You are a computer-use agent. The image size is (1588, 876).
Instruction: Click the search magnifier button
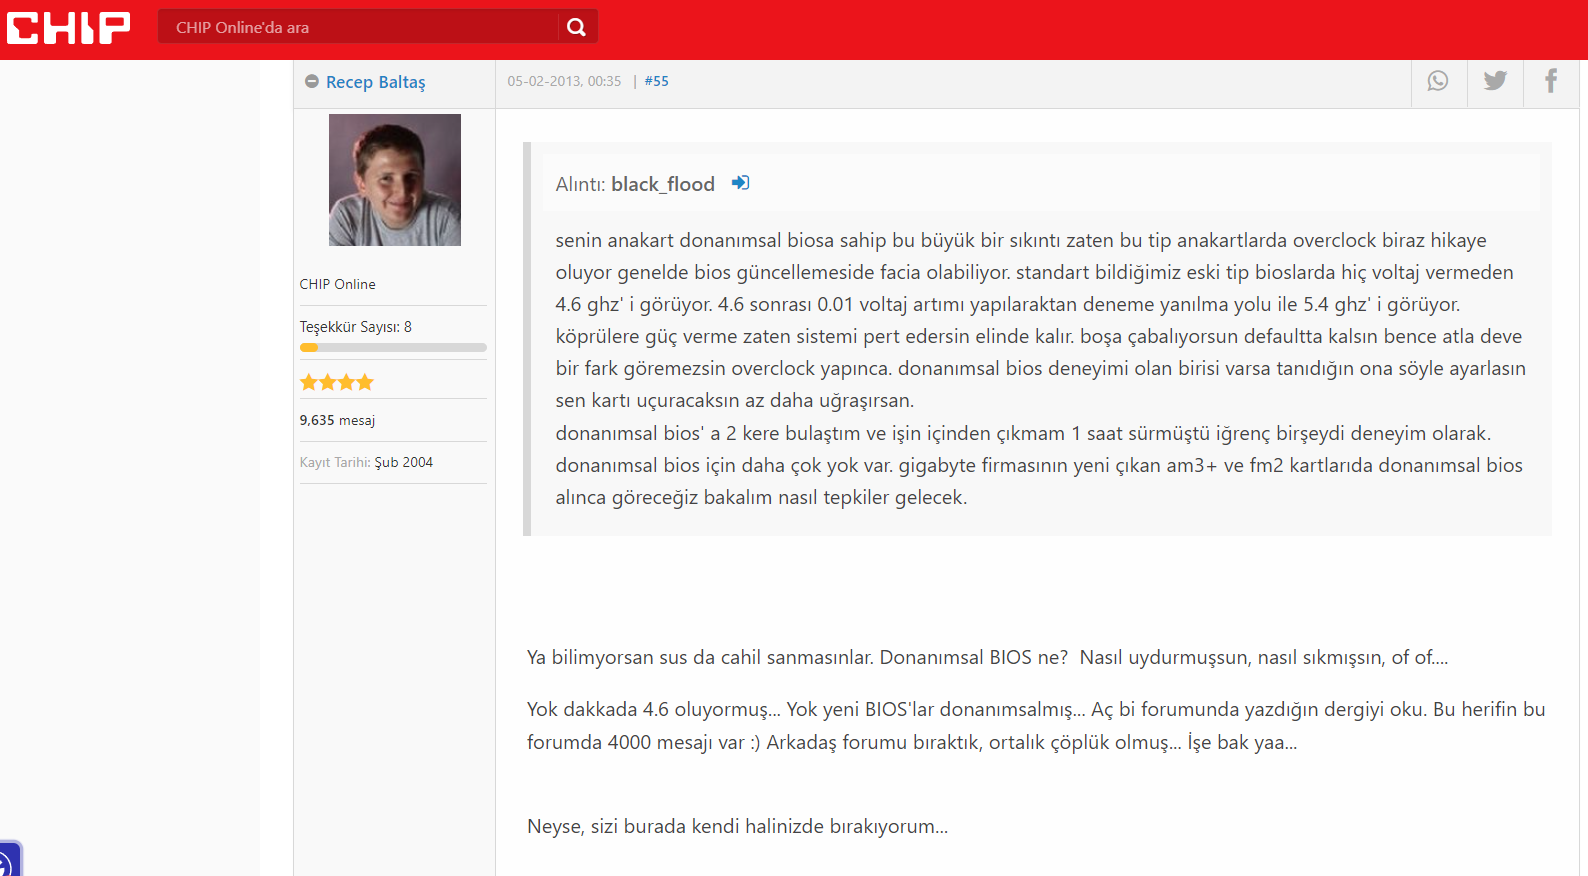coord(577,27)
